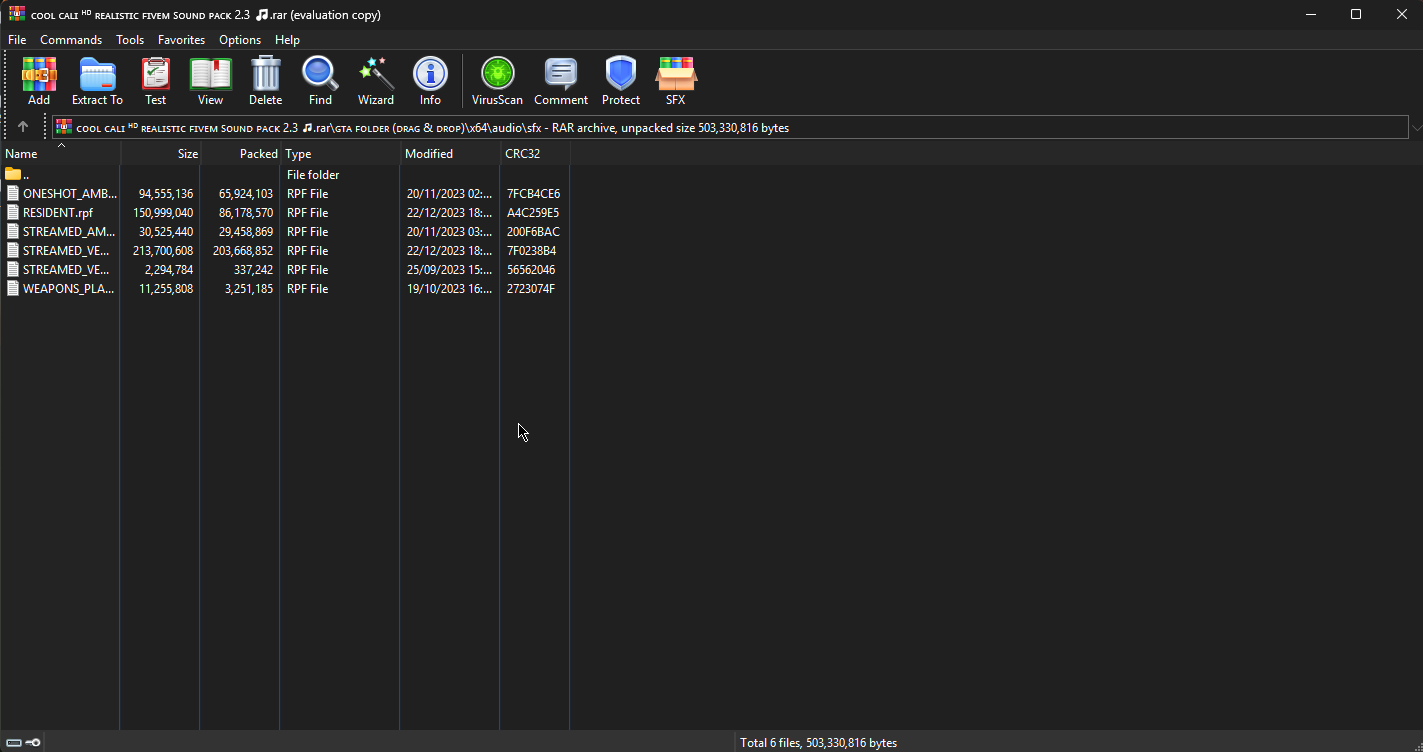The height and width of the screenshot is (752, 1423).
Task: Select the STREAMED_AM... file name
Action: (70, 232)
